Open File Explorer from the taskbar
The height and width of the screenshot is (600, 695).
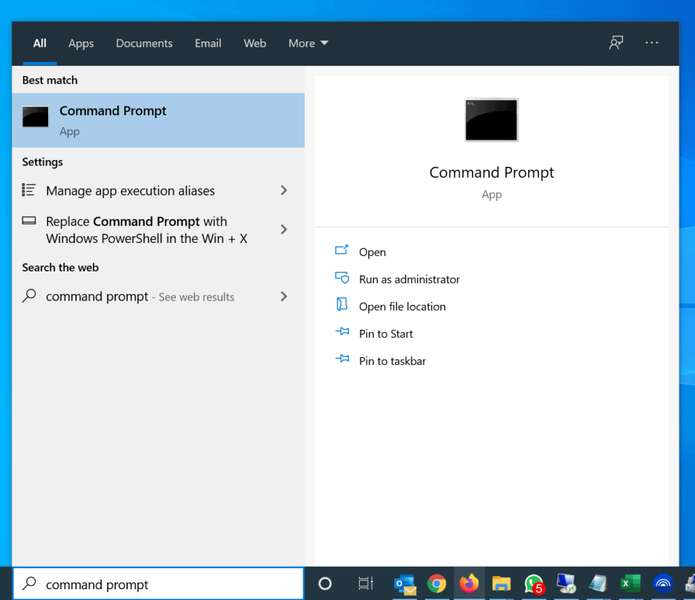(501, 584)
